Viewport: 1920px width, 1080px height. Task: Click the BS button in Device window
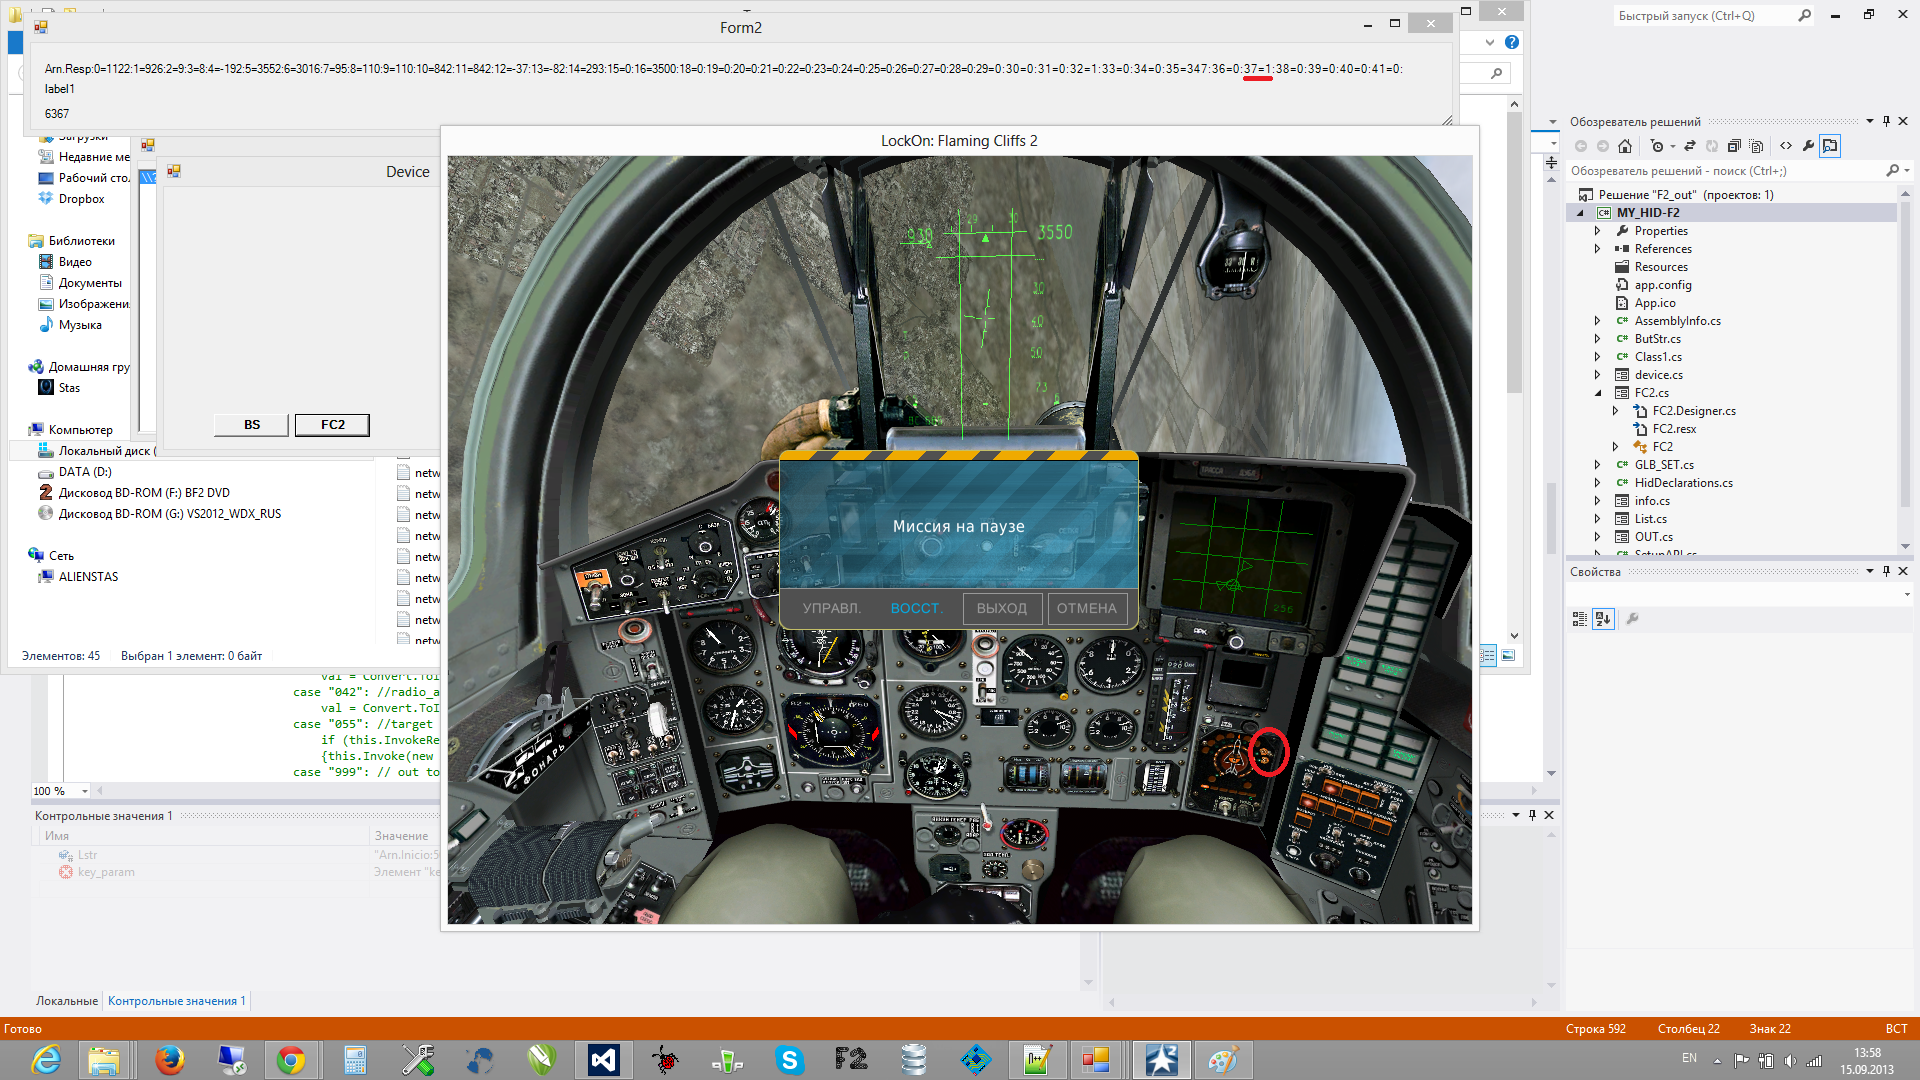coord(252,425)
